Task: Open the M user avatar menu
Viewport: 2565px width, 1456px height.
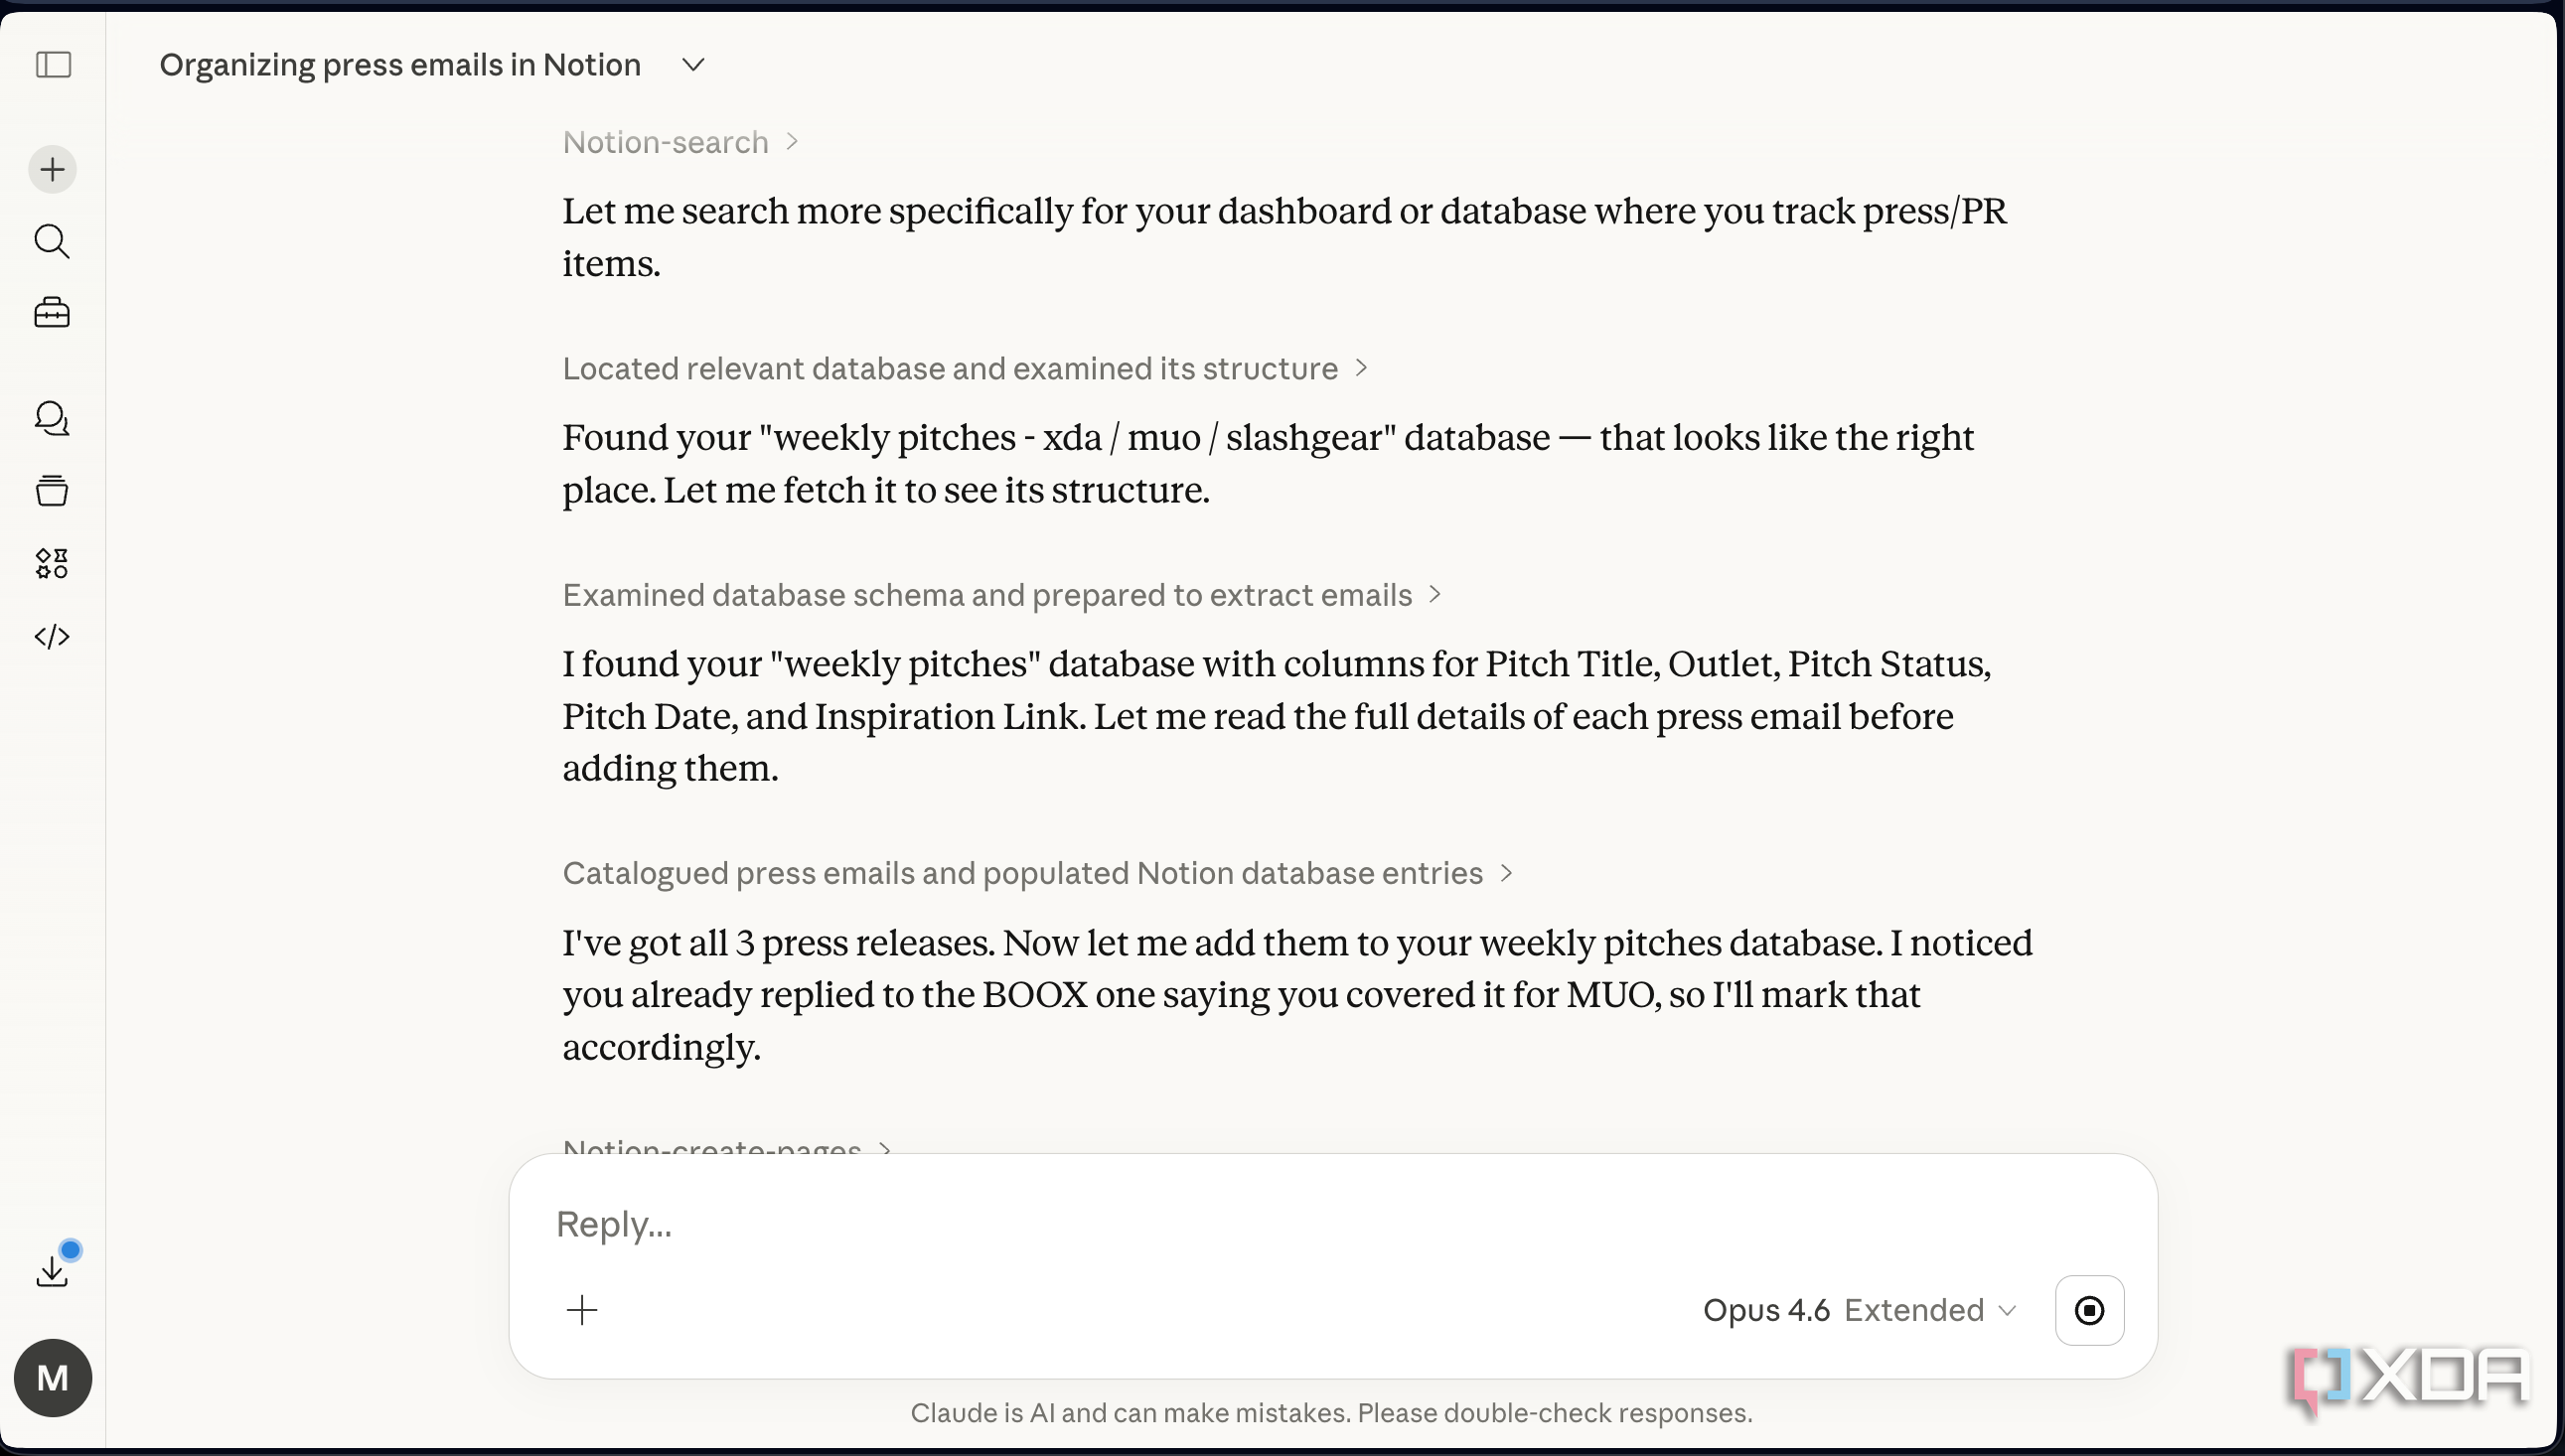Action: [53, 1378]
